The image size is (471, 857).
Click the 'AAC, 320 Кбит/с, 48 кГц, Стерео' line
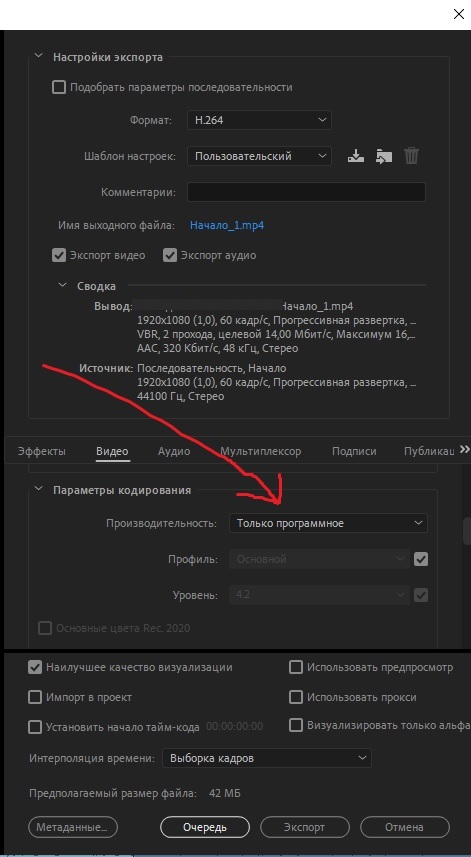coord(218,348)
